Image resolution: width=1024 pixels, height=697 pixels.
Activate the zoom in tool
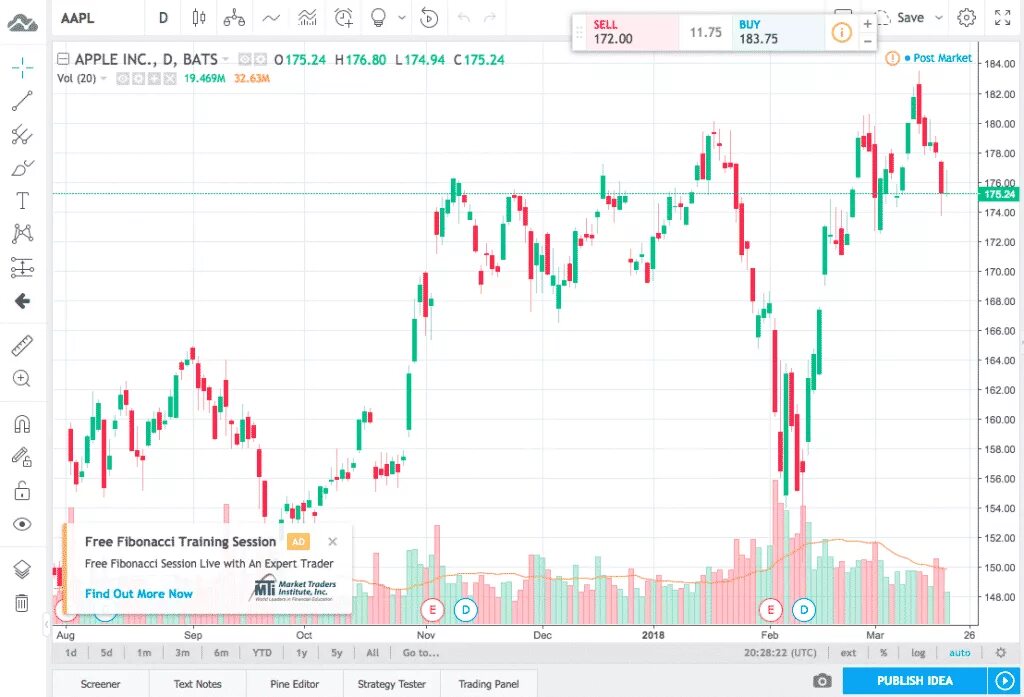pos(22,379)
